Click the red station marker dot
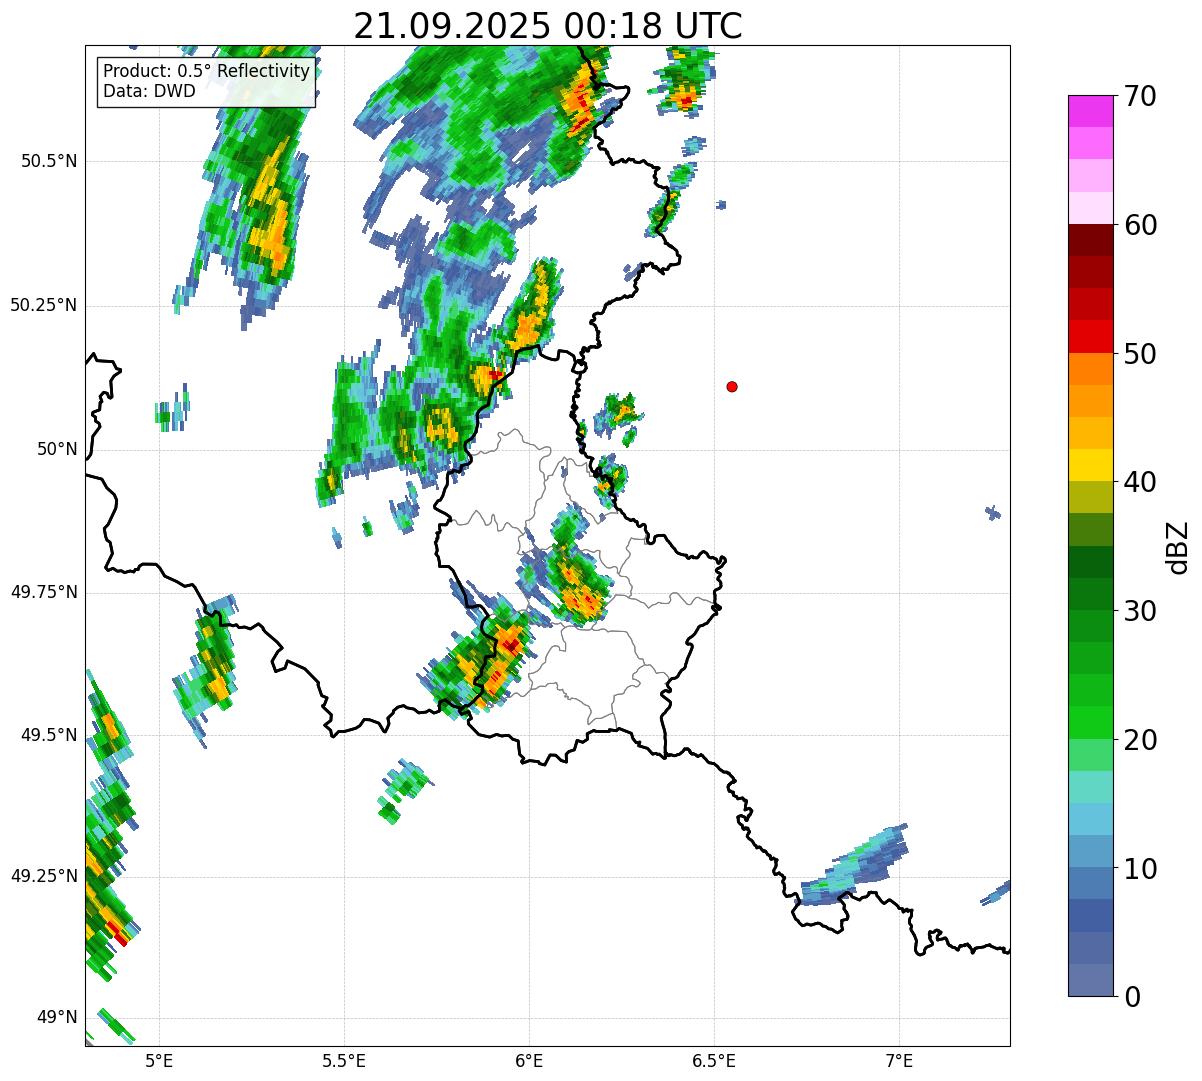Image resolution: width=1202 pixels, height=1081 pixels. pyautogui.click(x=732, y=386)
